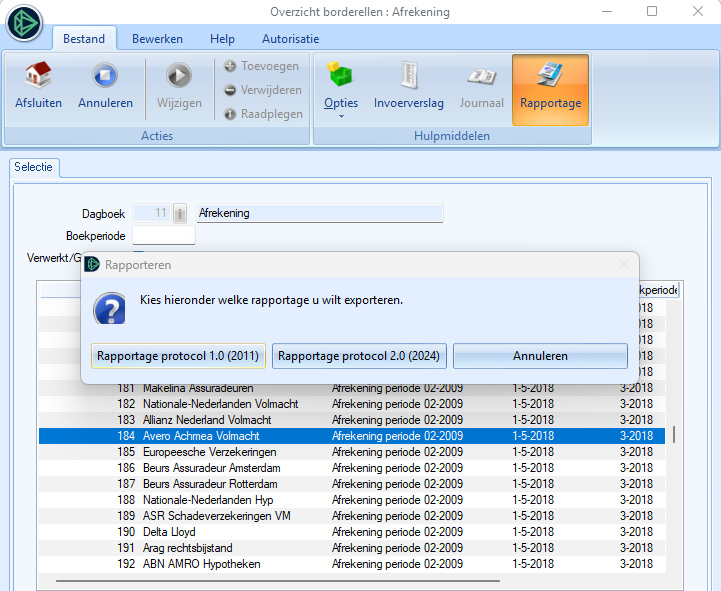This screenshot has height=591, width=721.
Task: Click Annuleren in the Rapporteren dialog
Action: 540,356
